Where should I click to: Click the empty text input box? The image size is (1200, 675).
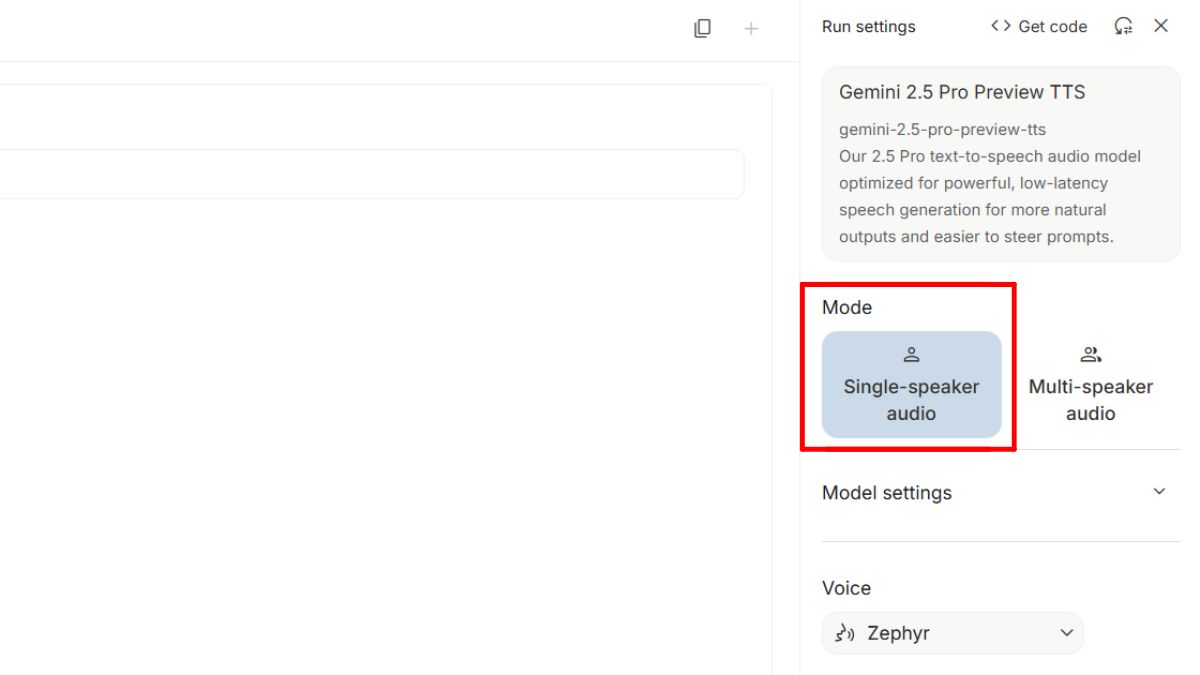[x=370, y=174]
